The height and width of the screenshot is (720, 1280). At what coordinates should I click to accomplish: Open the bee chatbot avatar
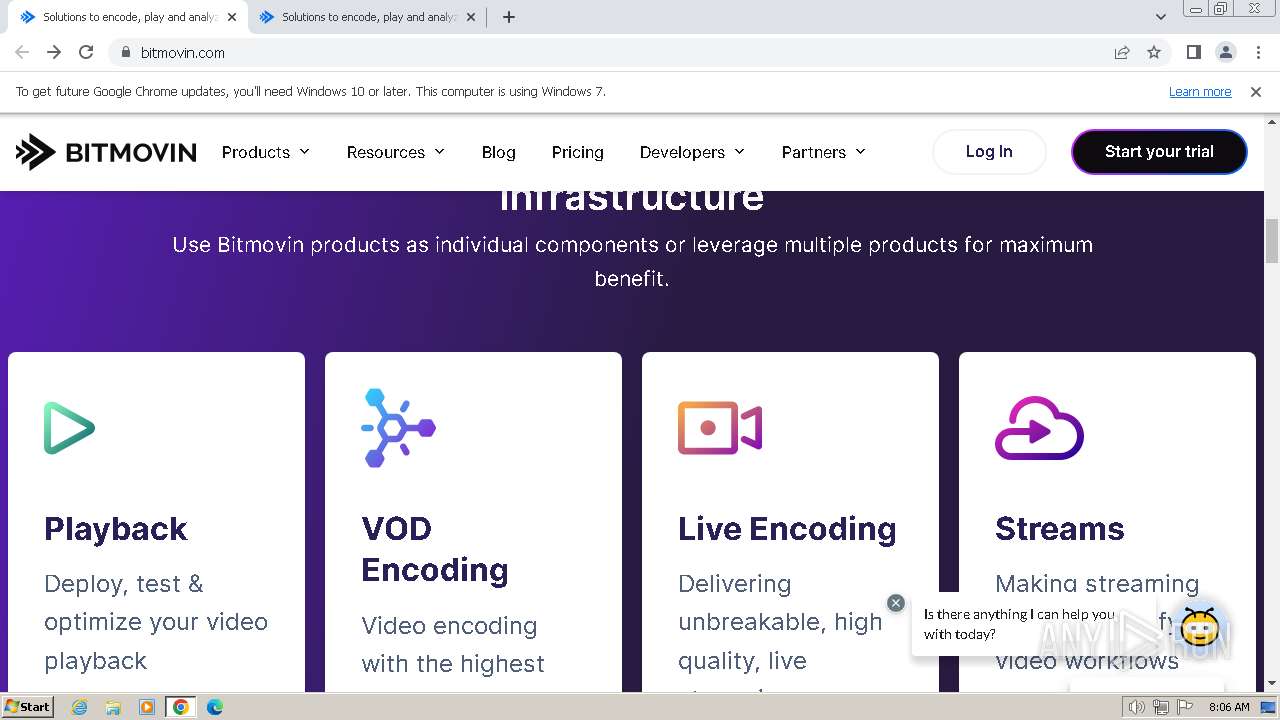[x=1200, y=626]
